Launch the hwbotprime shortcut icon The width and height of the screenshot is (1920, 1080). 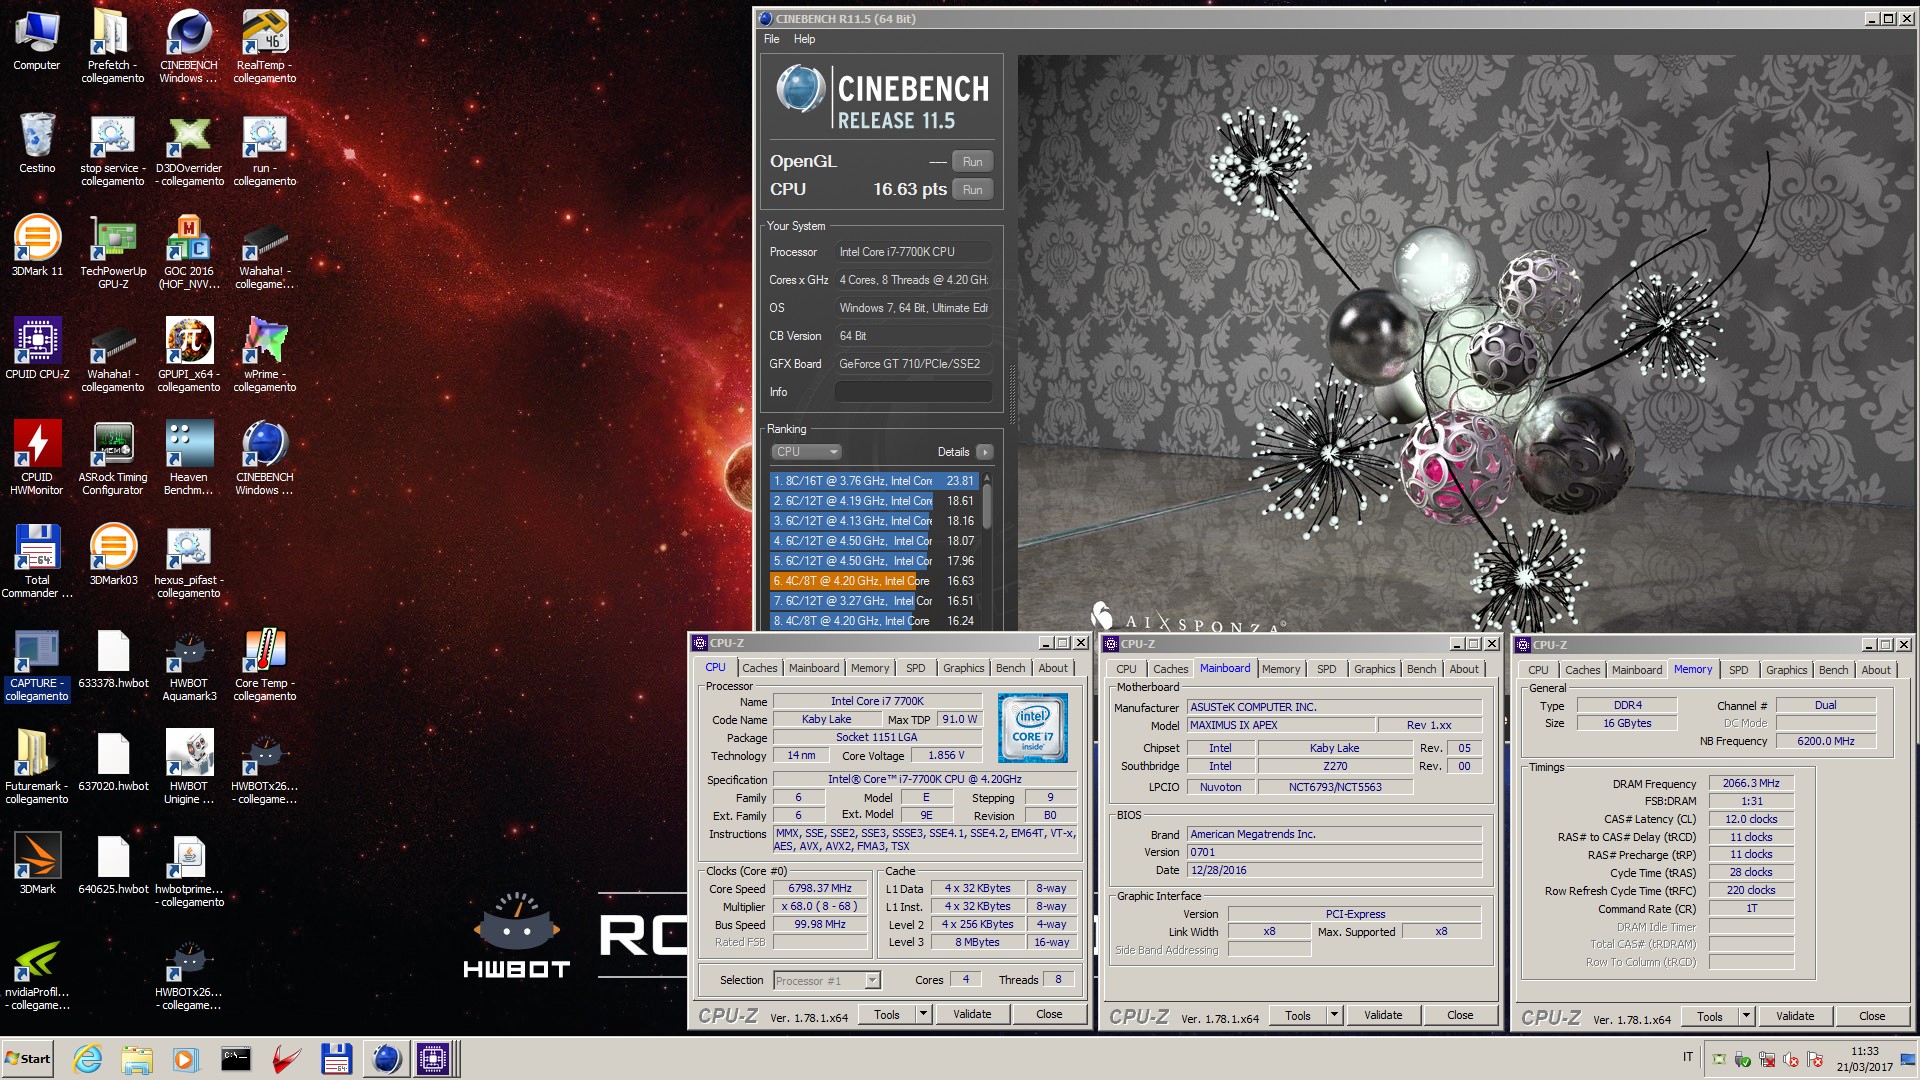point(189,871)
